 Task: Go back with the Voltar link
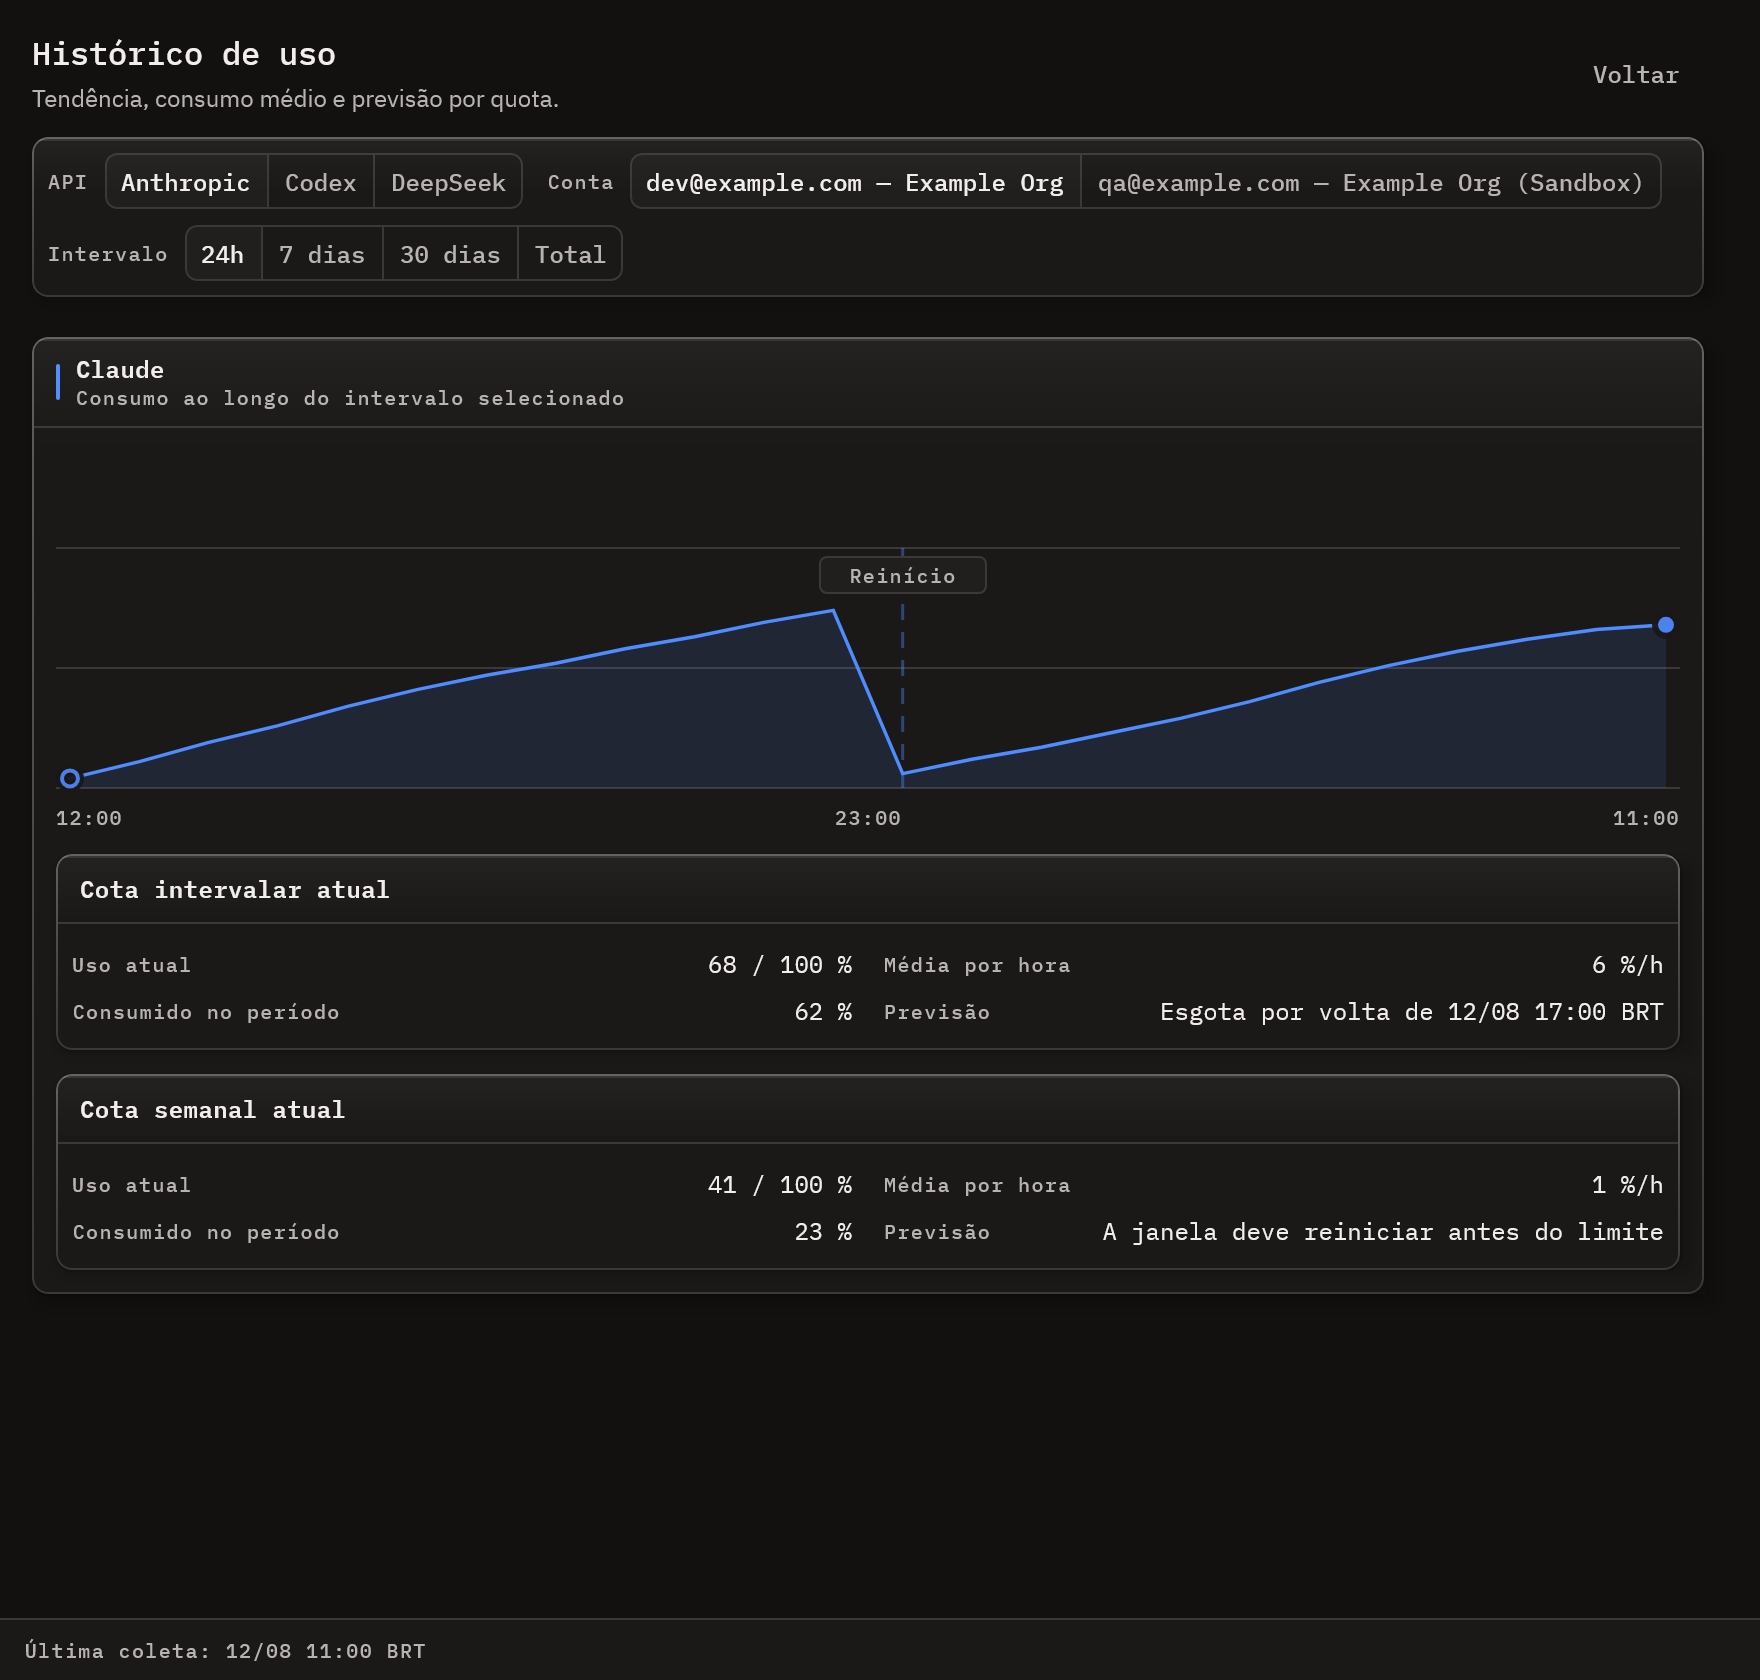coord(1635,75)
